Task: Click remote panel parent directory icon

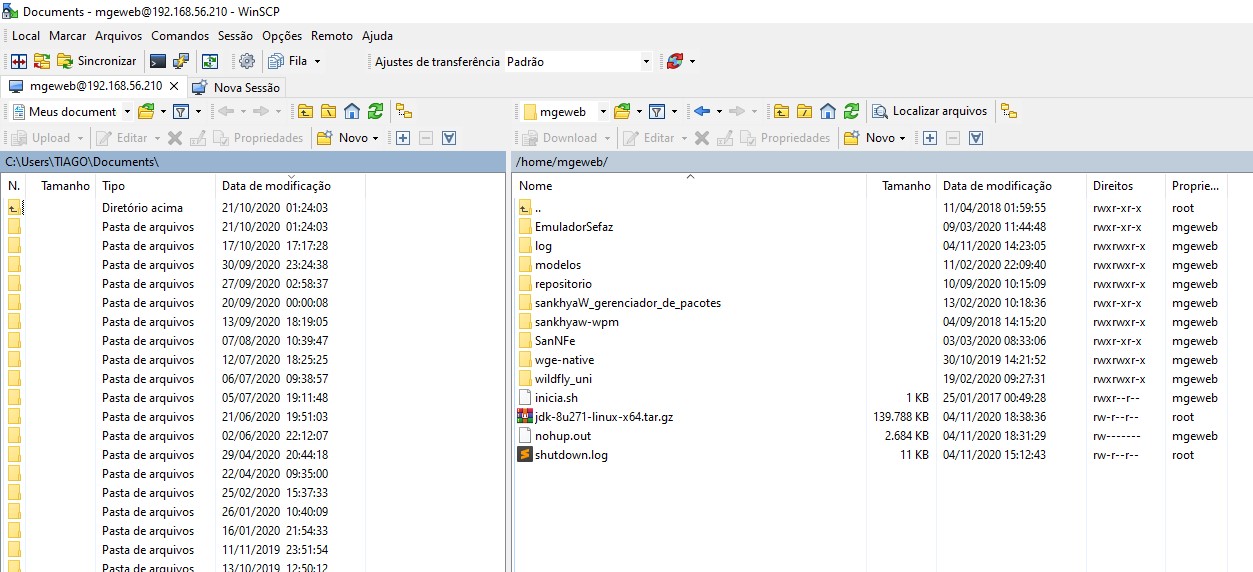Action: click(780, 111)
